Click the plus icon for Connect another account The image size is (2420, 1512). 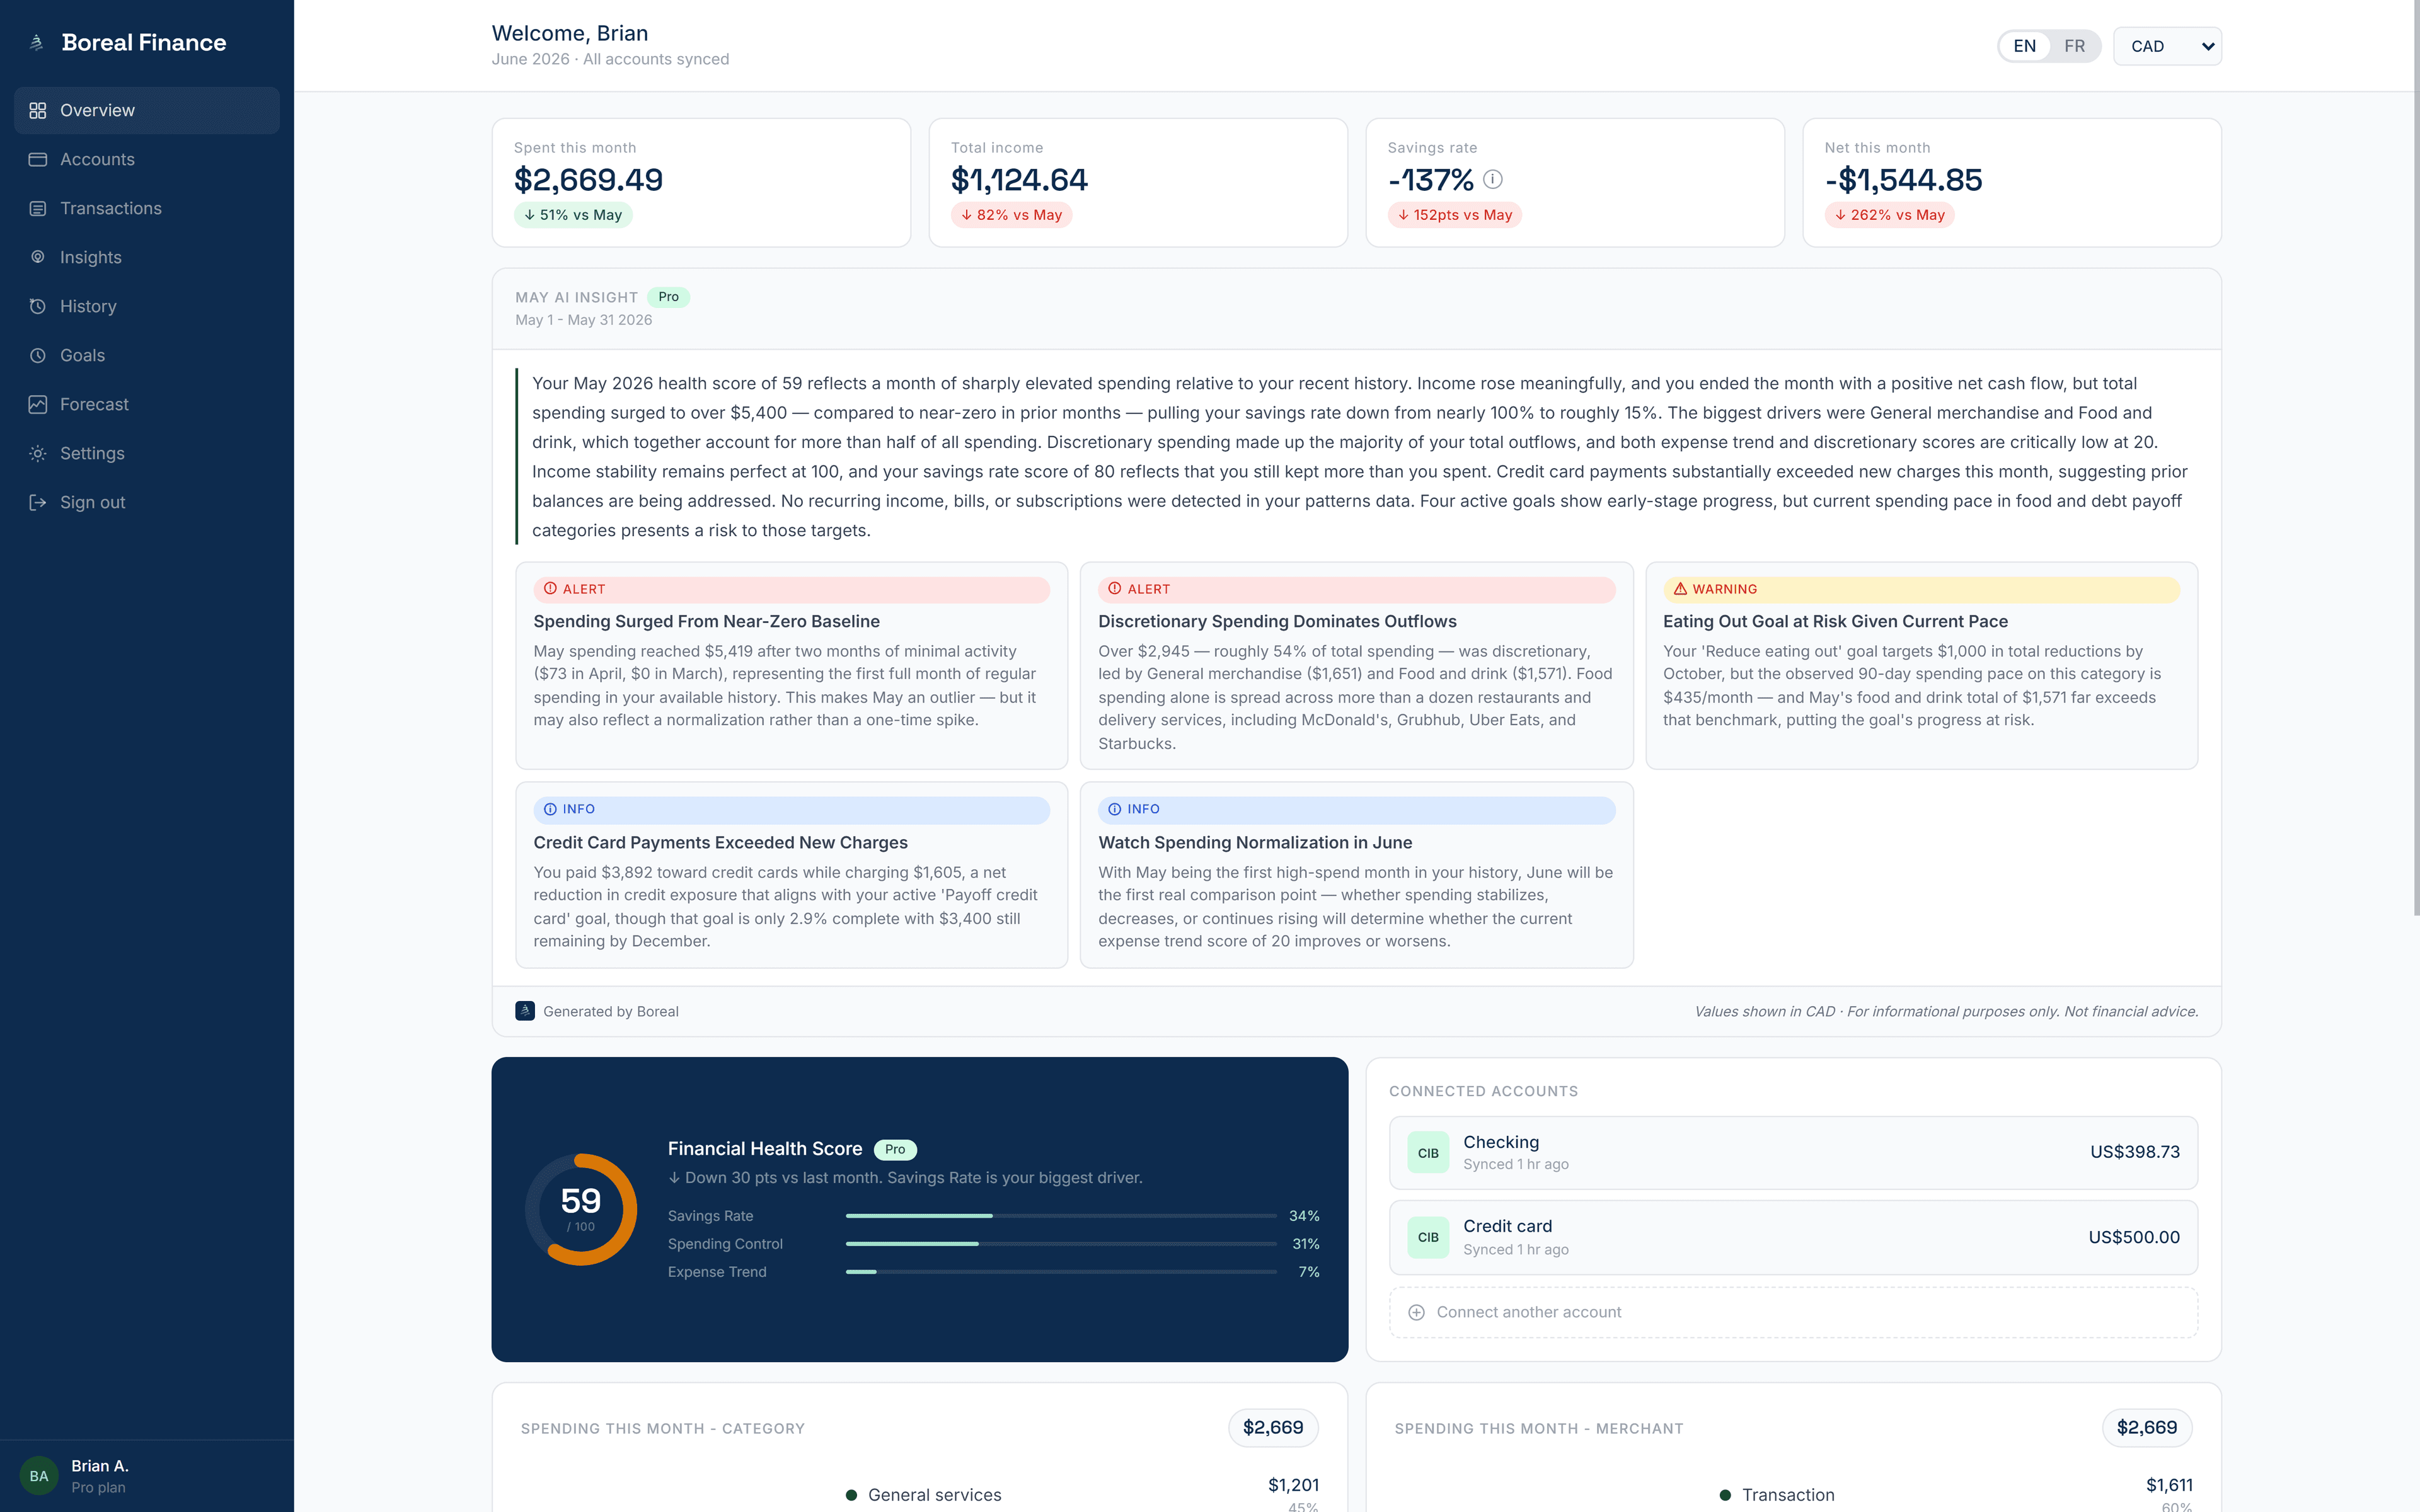pyautogui.click(x=1416, y=1312)
